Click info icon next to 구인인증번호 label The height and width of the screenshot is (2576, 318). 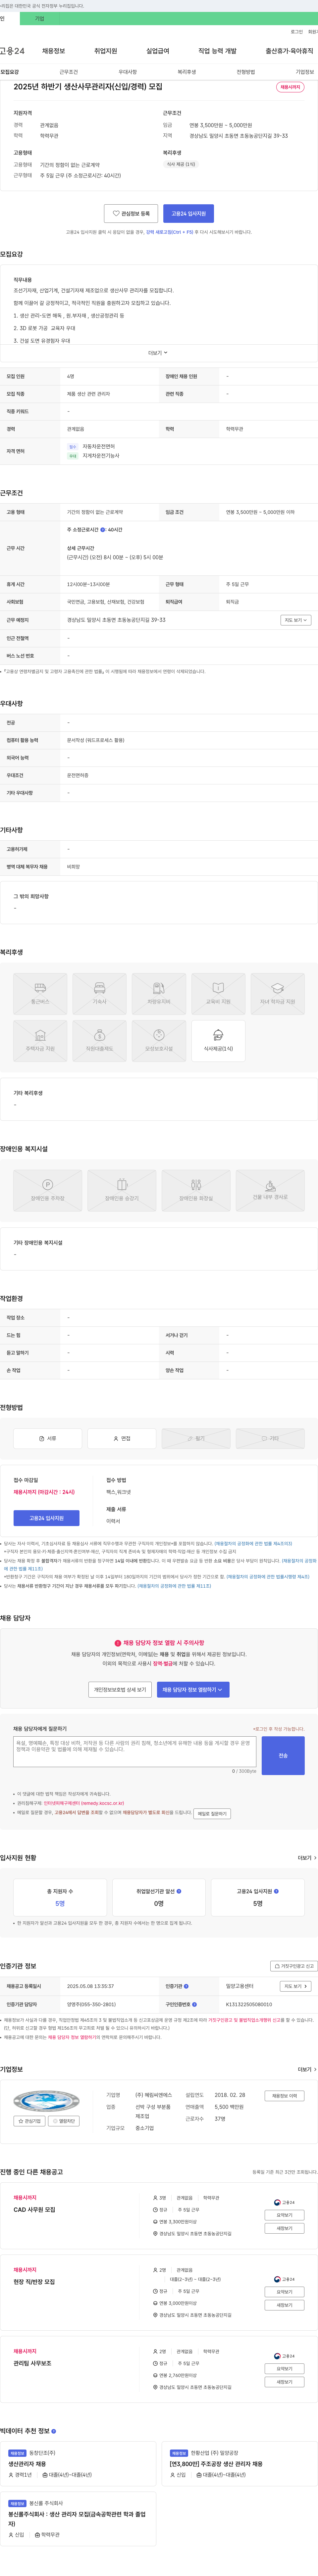(x=194, y=2004)
